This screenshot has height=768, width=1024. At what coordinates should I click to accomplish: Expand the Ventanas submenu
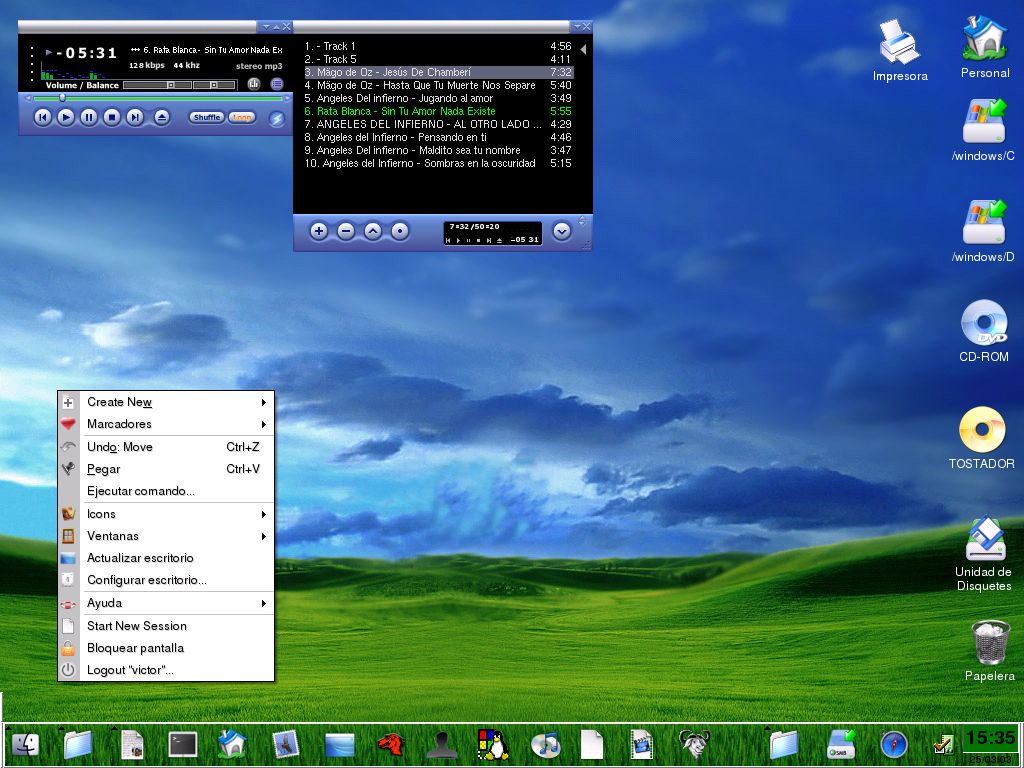(x=167, y=536)
